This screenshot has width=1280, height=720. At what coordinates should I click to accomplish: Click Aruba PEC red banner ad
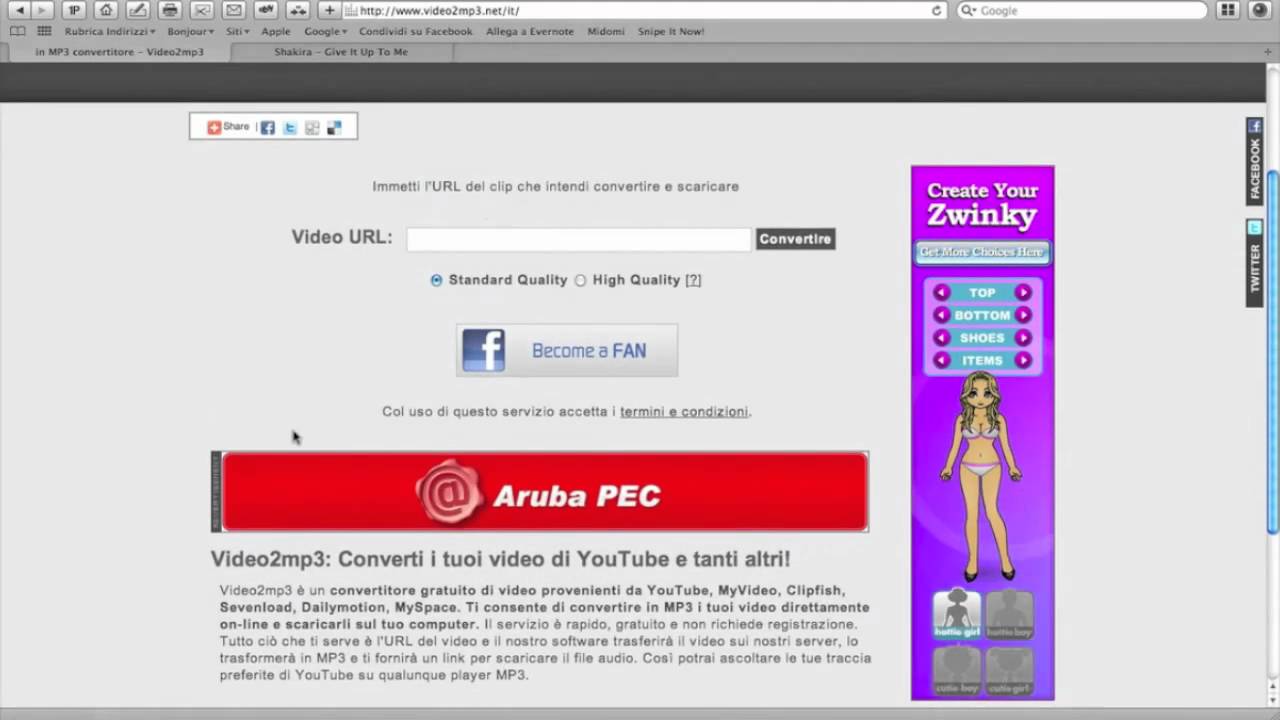(545, 492)
